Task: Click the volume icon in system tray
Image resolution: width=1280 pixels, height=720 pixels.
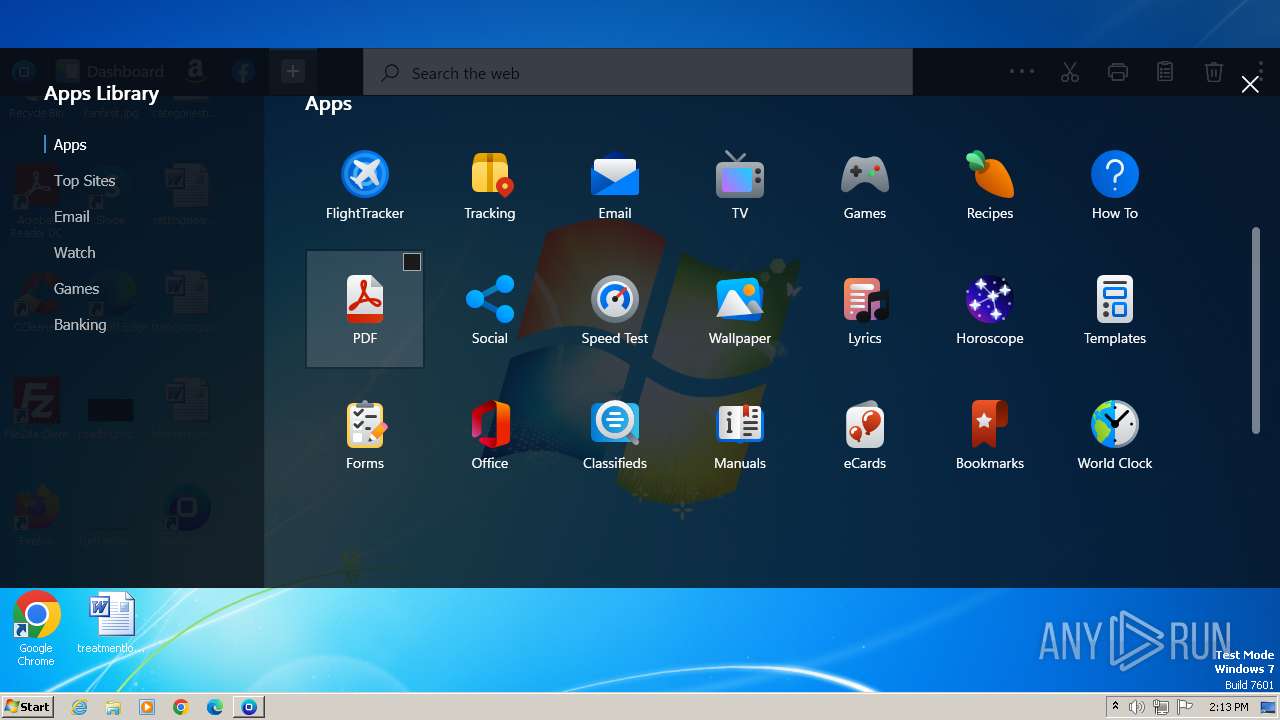Action: (x=1137, y=707)
